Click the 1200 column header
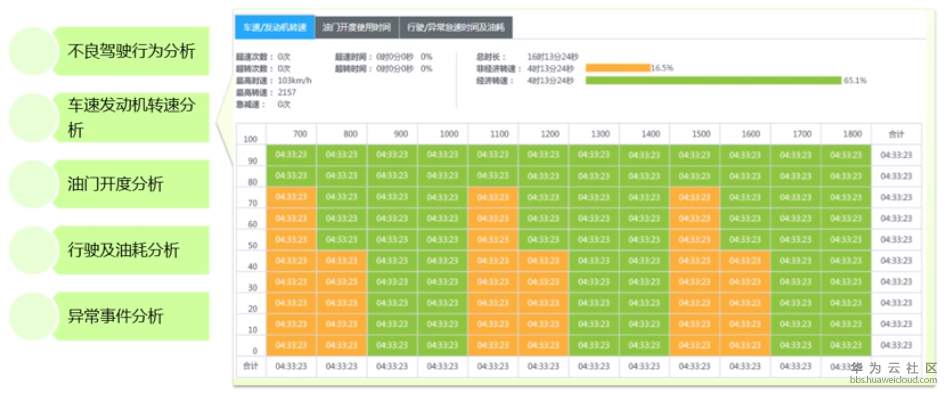This screenshot has width=948, height=394. pos(544,134)
